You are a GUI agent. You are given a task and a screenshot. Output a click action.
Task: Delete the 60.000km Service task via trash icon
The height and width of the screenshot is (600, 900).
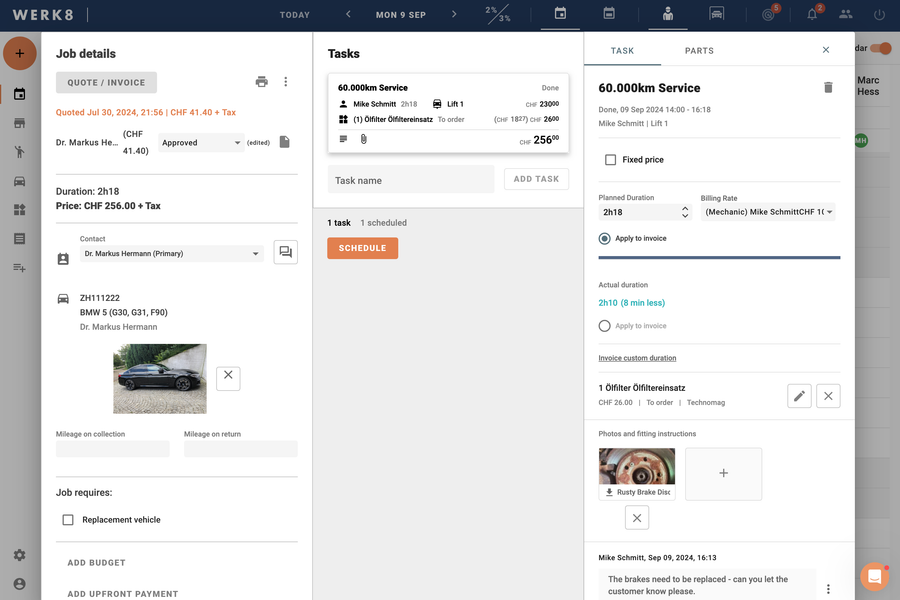click(x=828, y=88)
